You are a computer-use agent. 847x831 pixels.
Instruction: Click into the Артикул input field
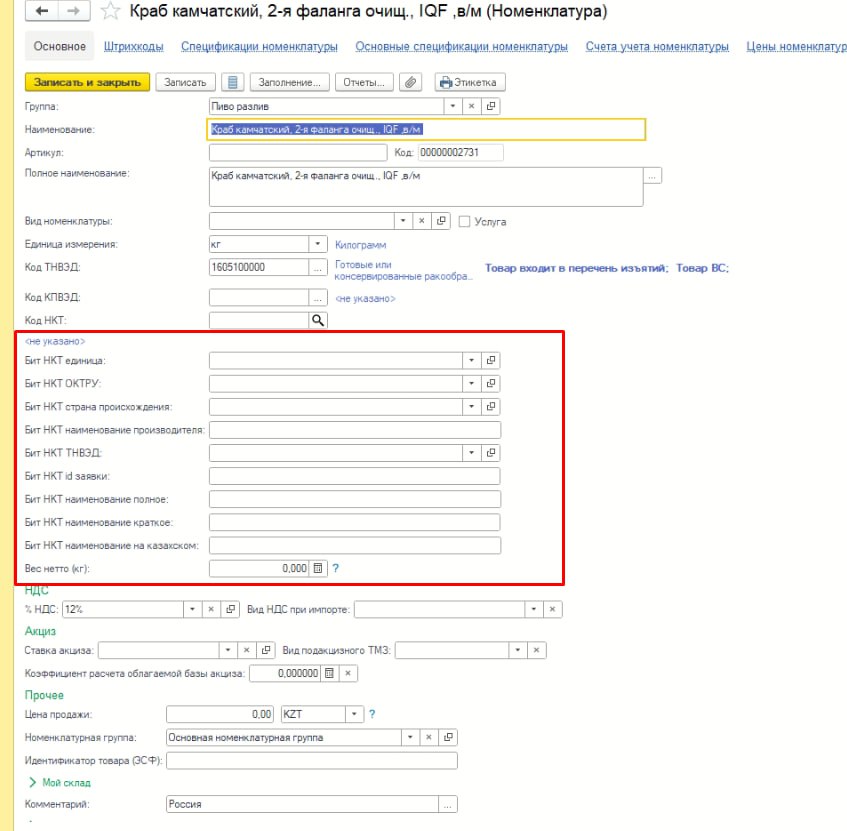297,153
